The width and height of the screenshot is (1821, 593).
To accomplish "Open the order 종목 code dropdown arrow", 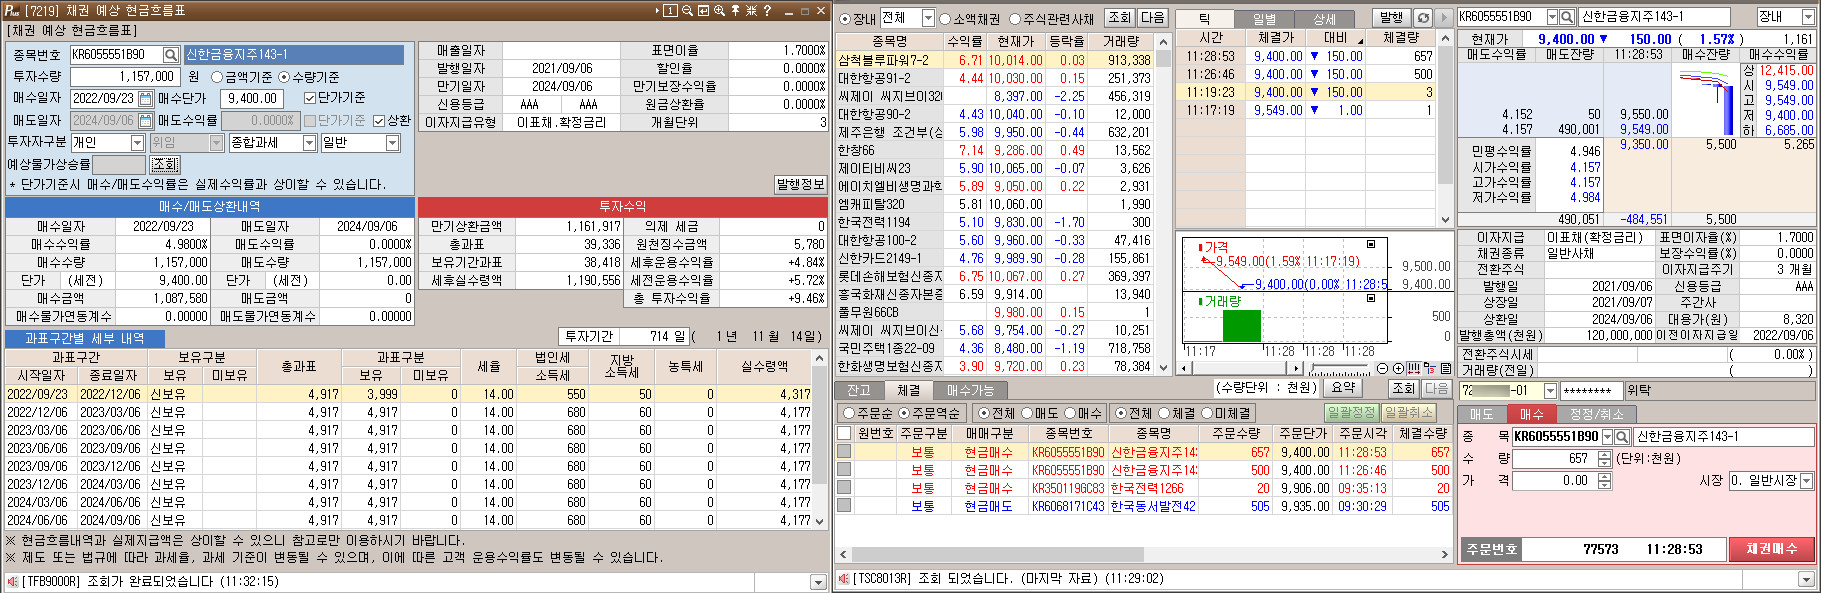I will click(1607, 437).
